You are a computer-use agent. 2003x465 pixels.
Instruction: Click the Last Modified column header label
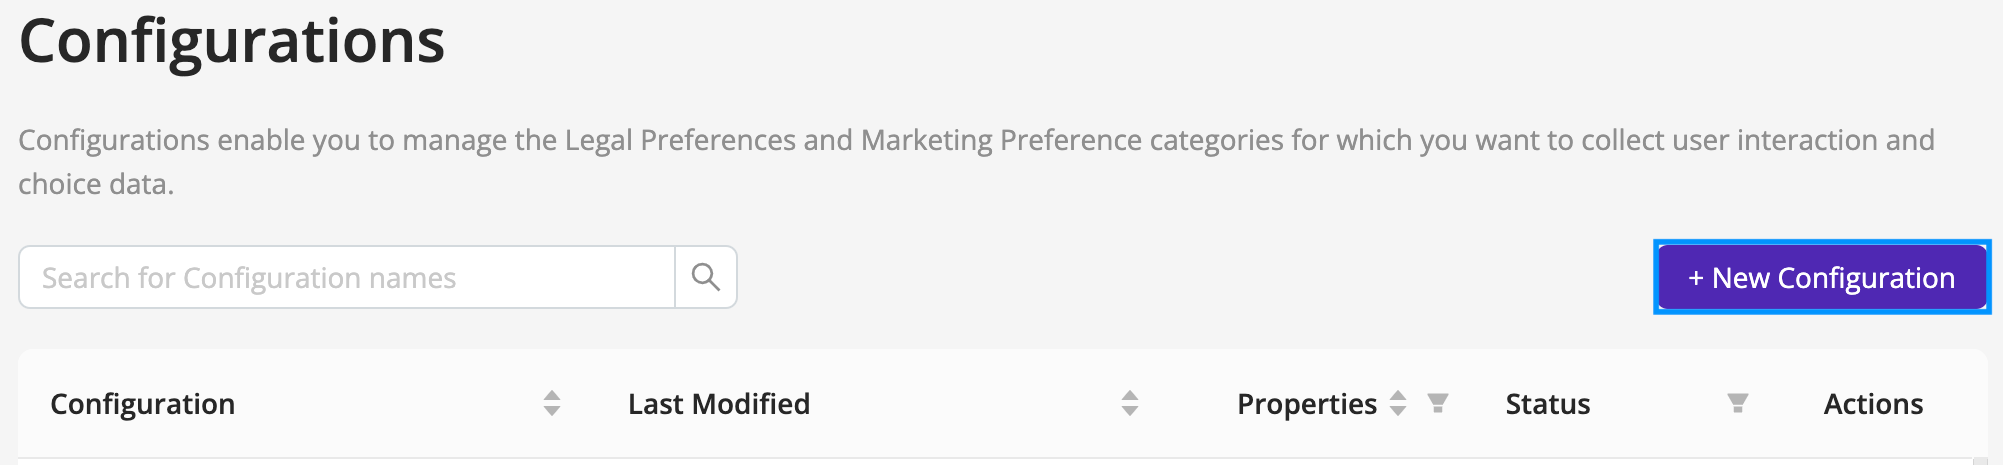719,404
